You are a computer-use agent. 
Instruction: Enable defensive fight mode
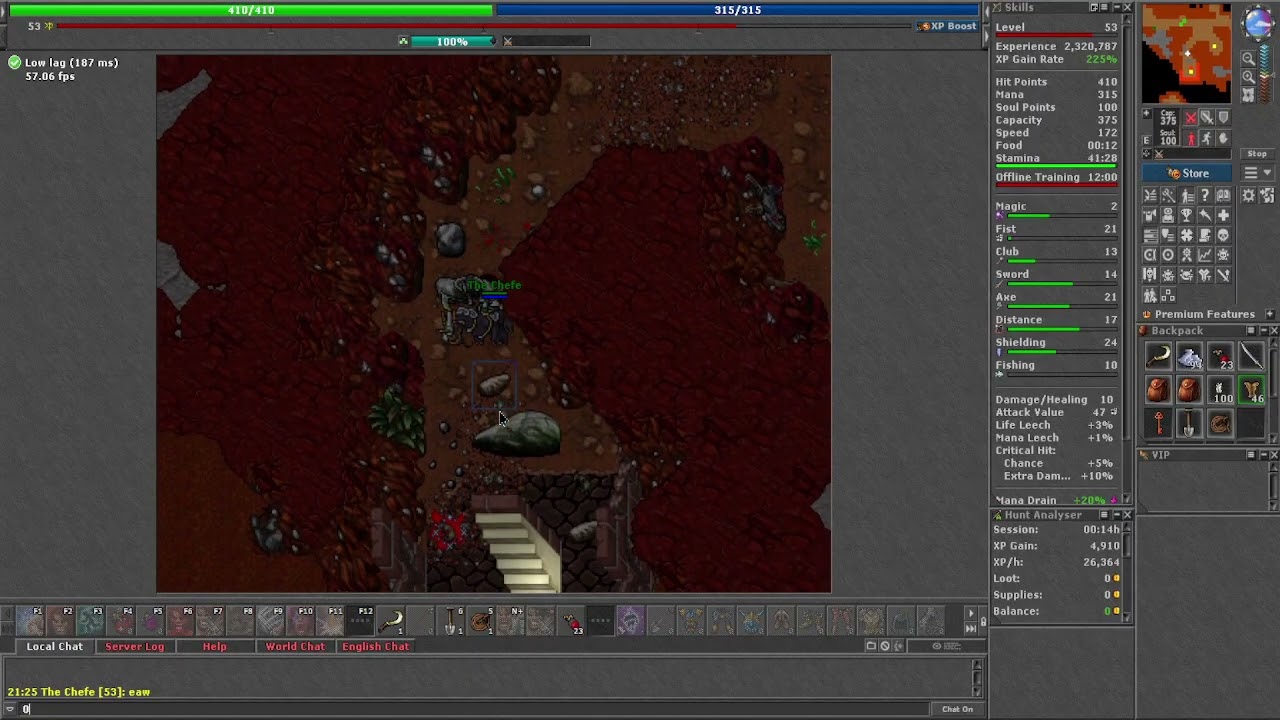tap(1223, 117)
